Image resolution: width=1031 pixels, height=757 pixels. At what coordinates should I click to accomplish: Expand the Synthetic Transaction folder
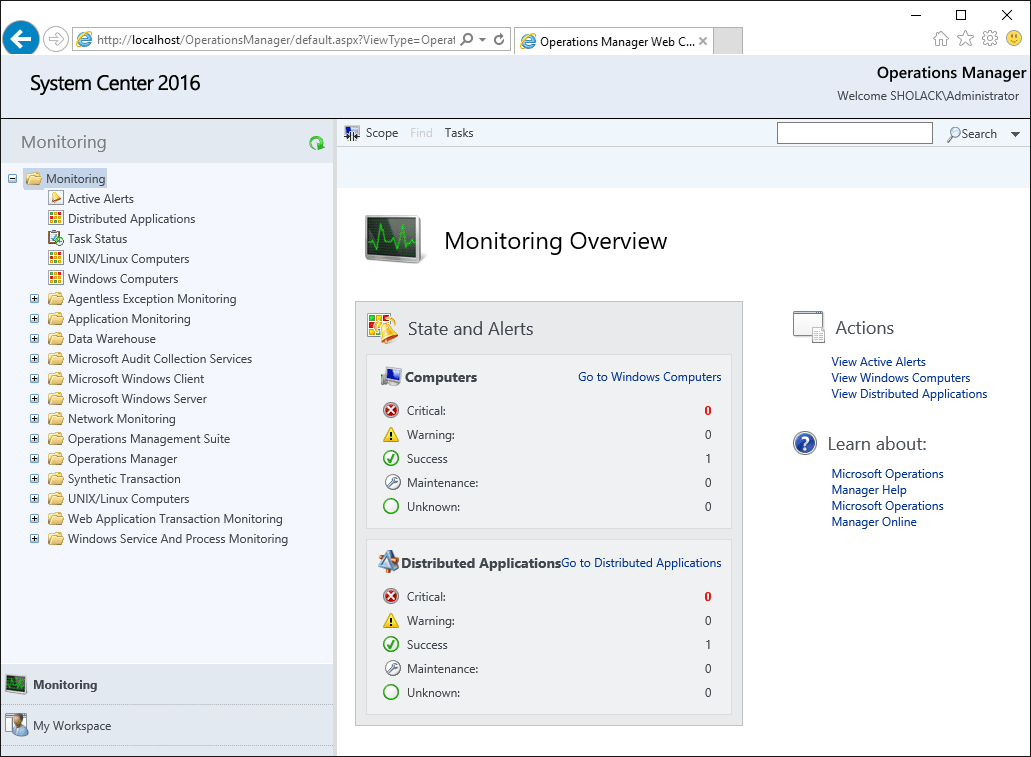(35, 479)
